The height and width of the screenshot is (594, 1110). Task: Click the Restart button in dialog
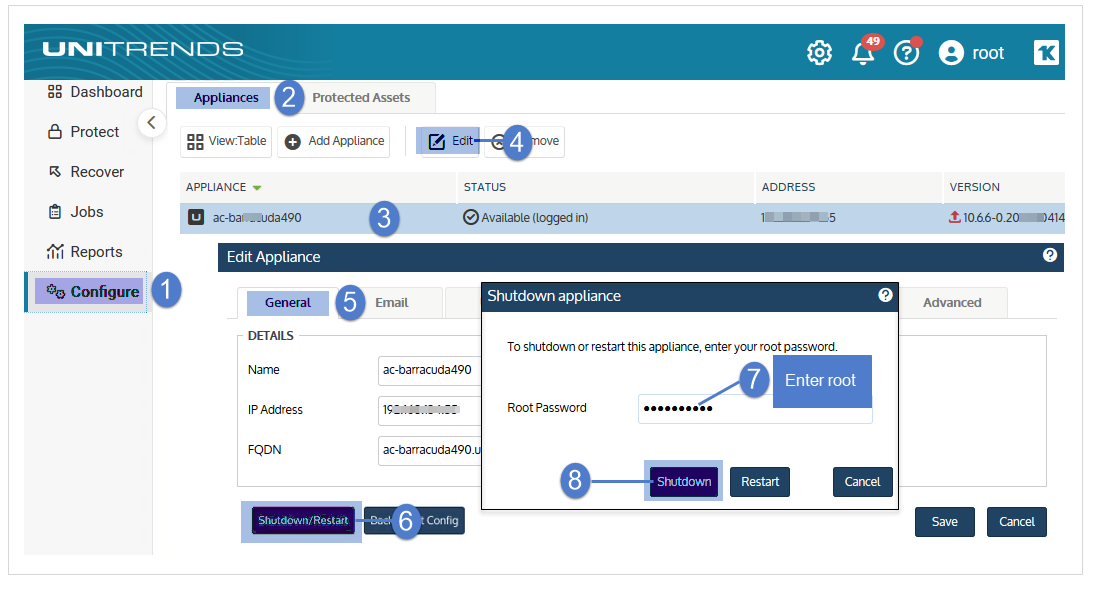pyautogui.click(x=760, y=482)
